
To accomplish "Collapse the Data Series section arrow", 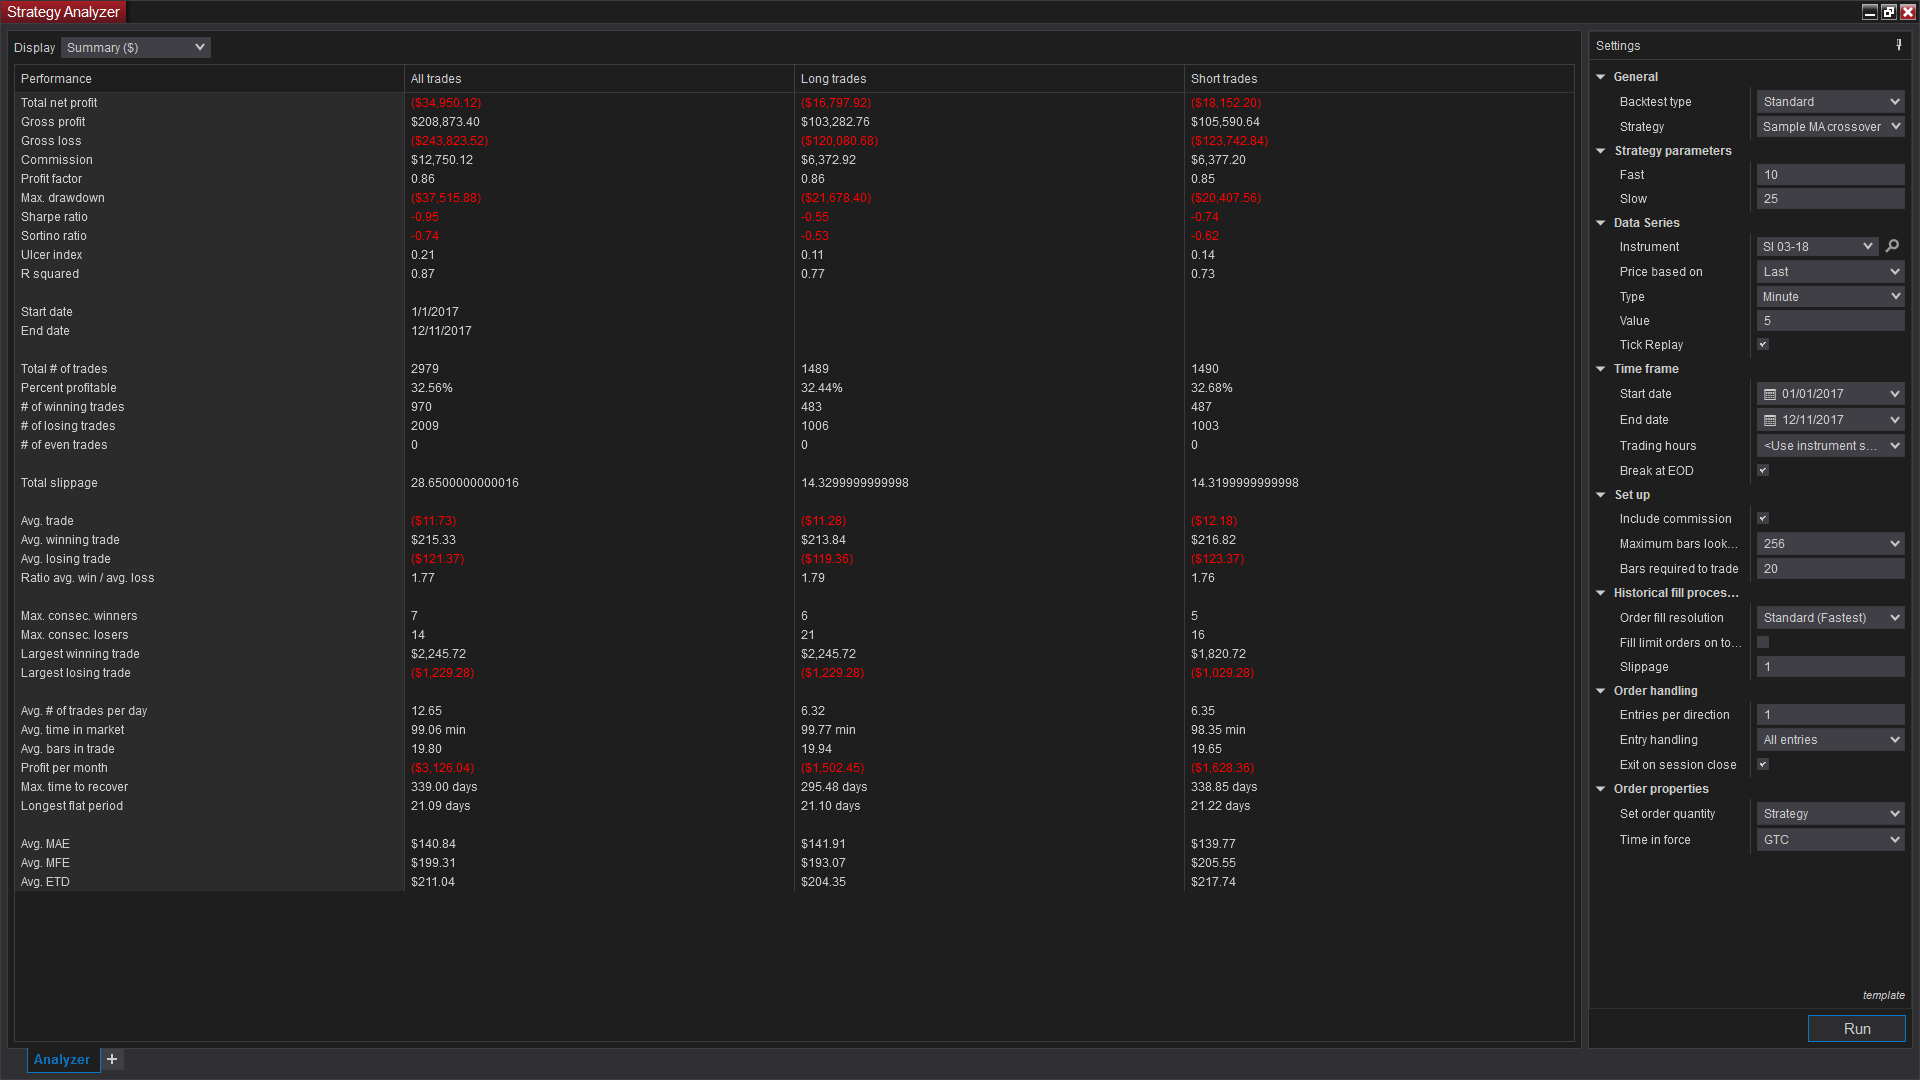I will tap(1601, 223).
